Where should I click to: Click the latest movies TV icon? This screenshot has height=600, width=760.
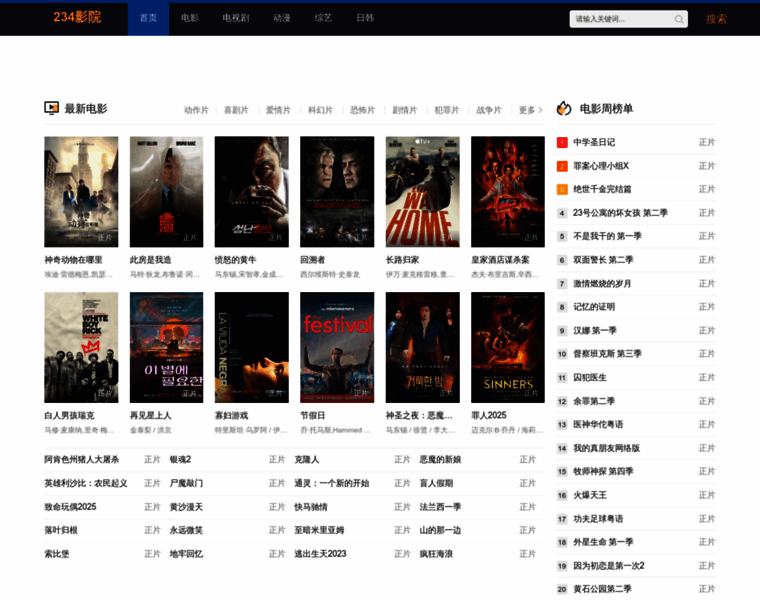[52, 108]
